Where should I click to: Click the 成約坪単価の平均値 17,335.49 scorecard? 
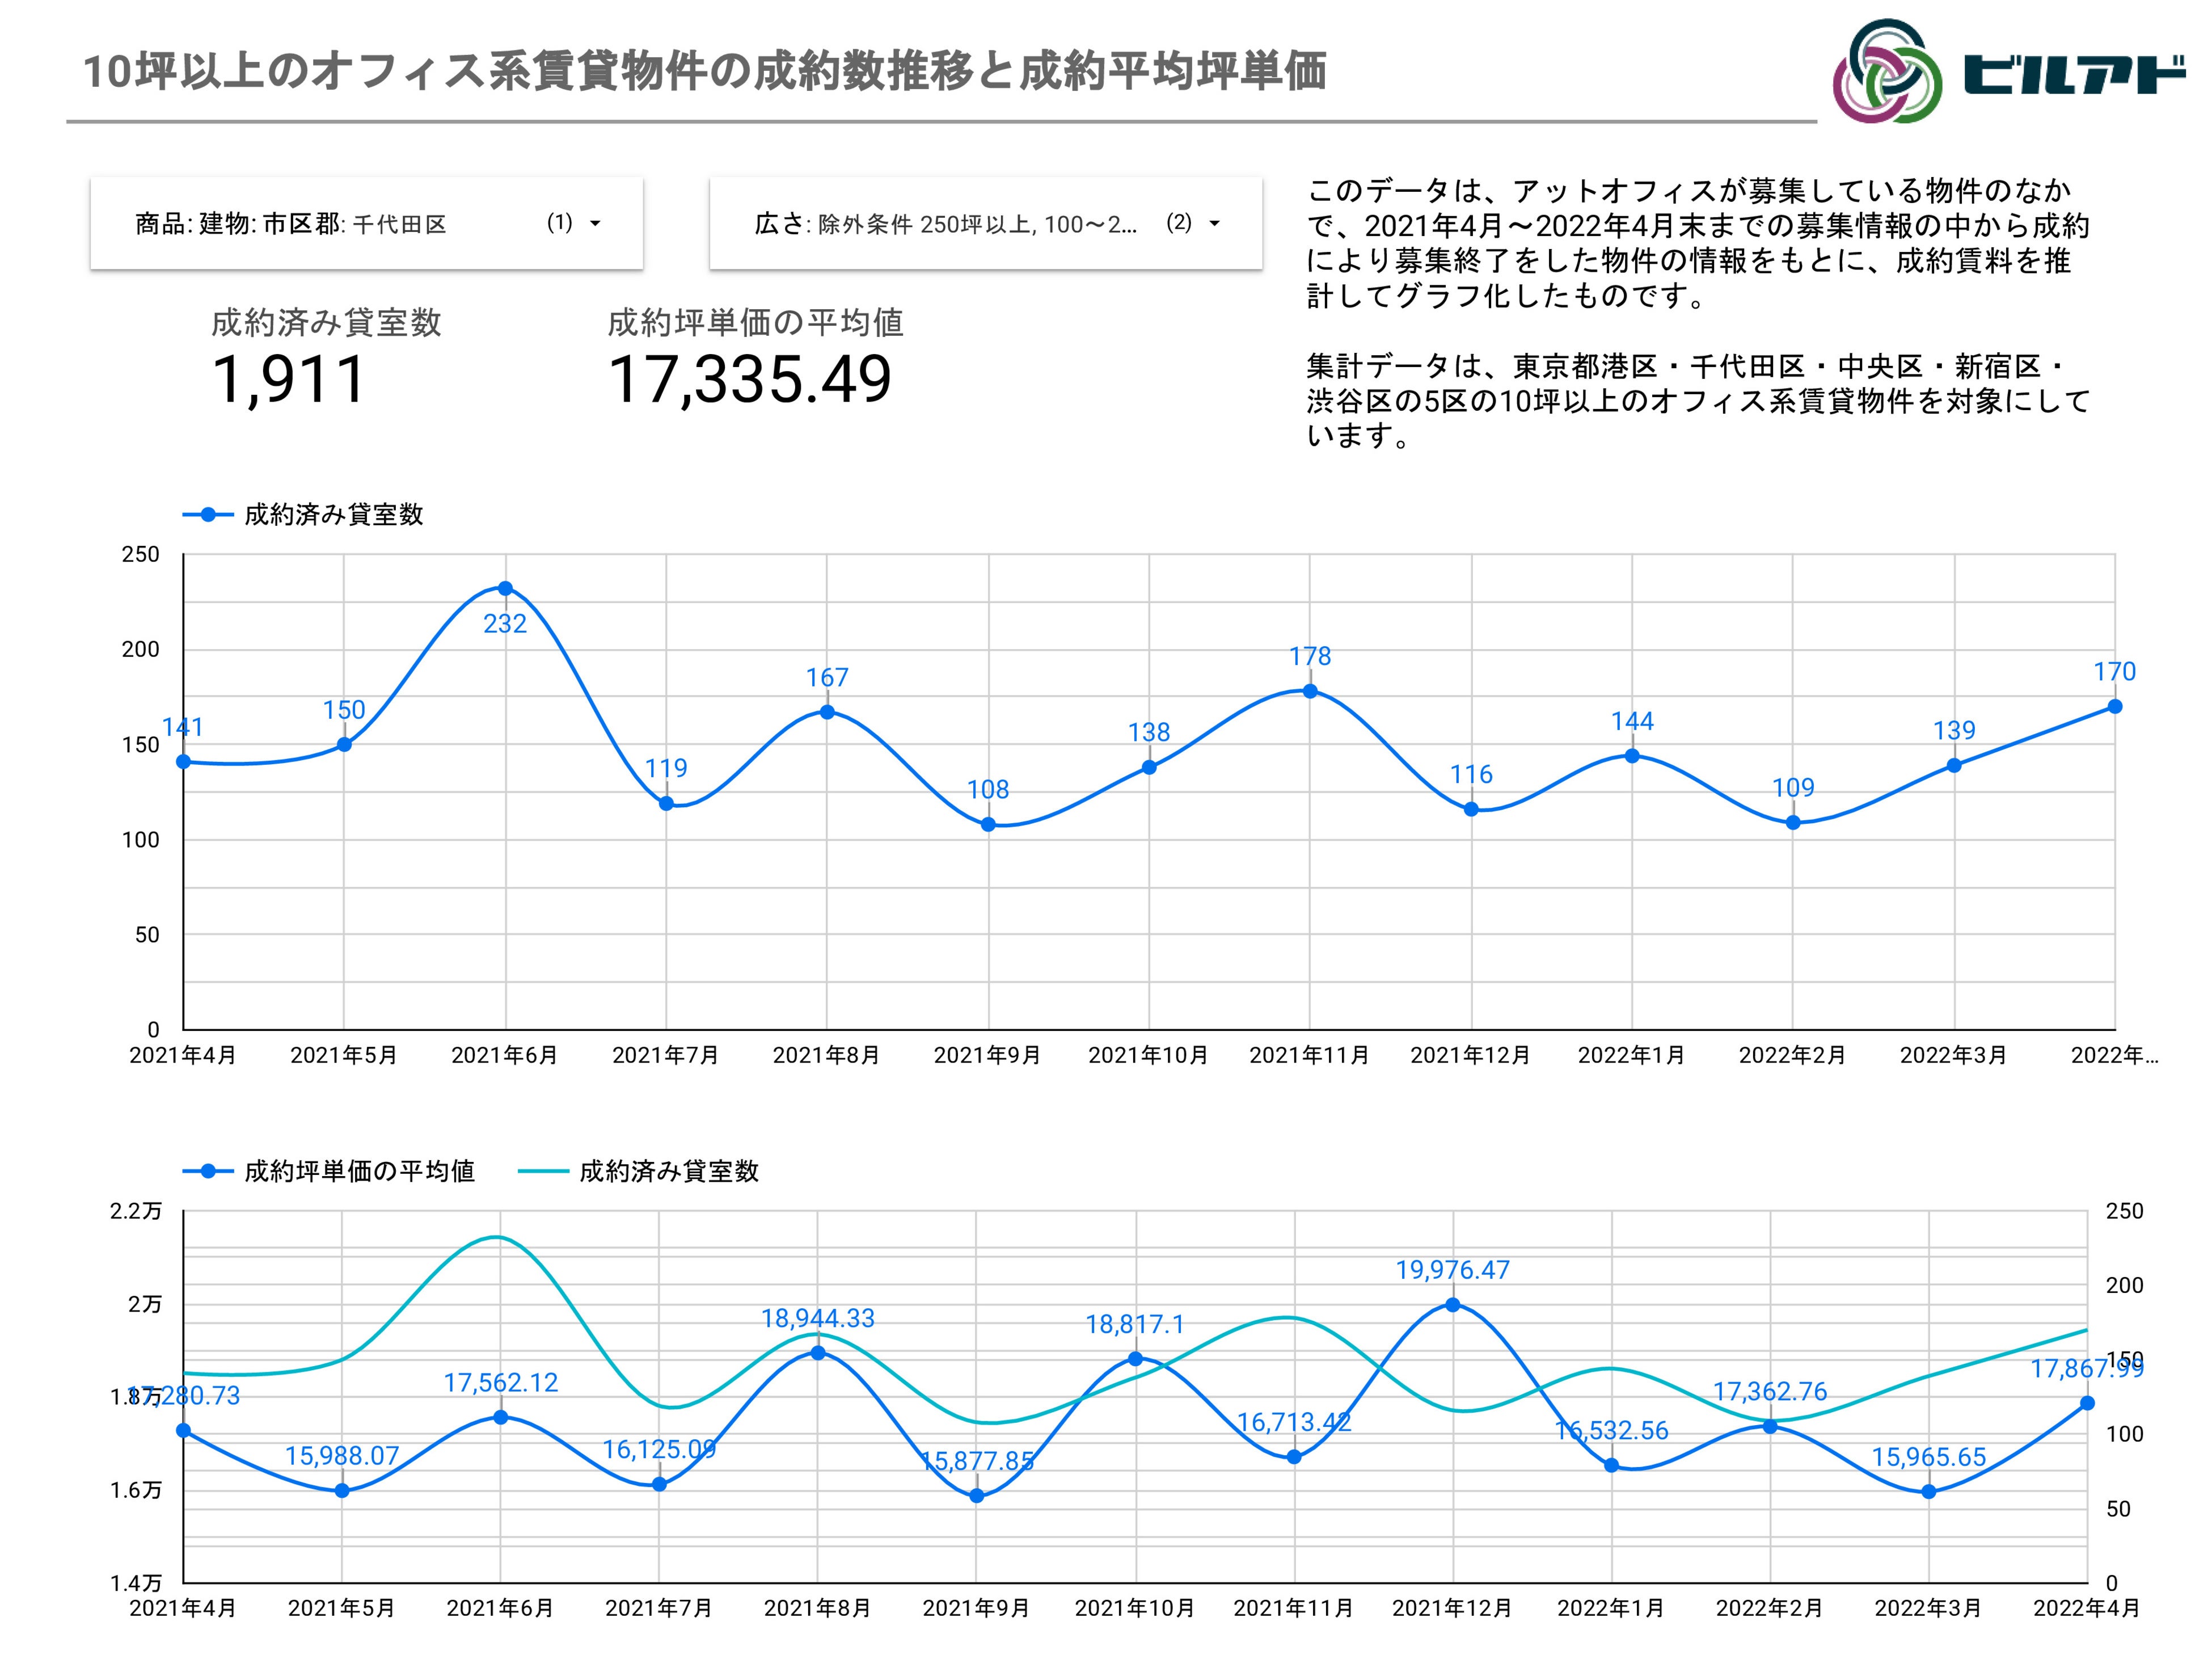pyautogui.click(x=750, y=379)
